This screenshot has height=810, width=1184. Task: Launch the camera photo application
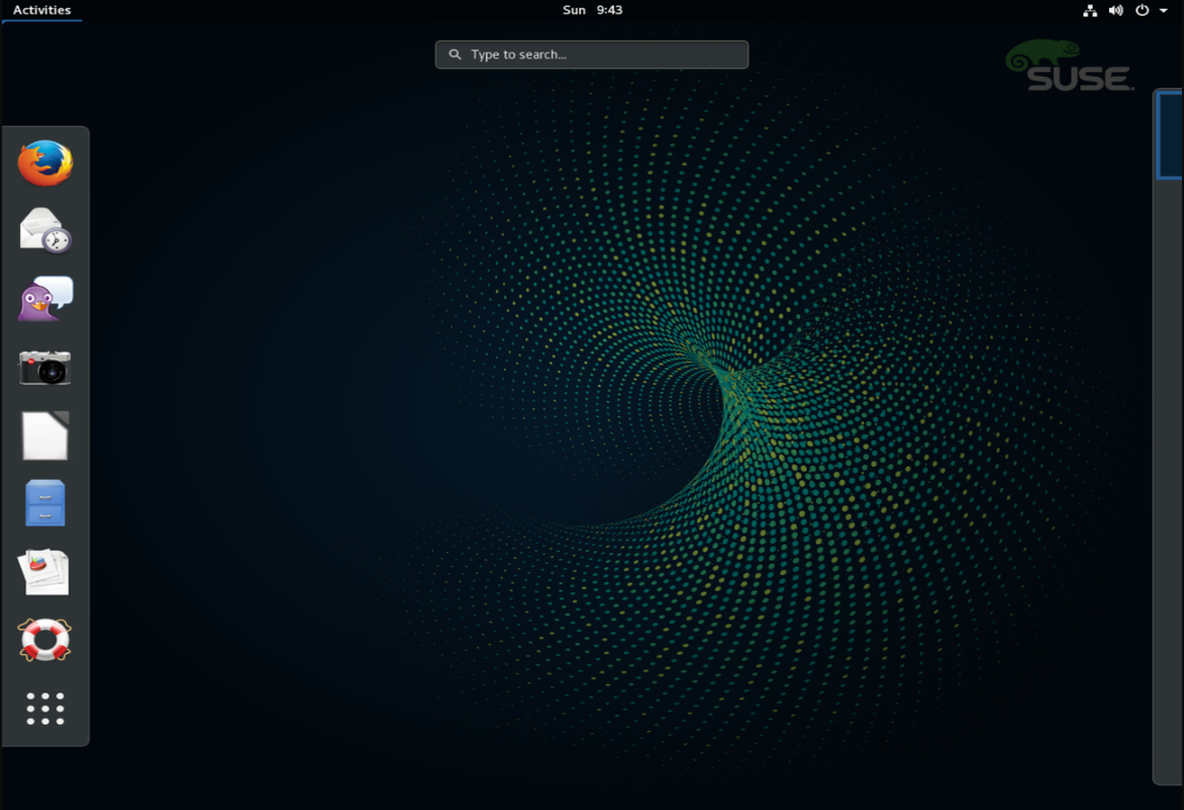click(x=45, y=367)
